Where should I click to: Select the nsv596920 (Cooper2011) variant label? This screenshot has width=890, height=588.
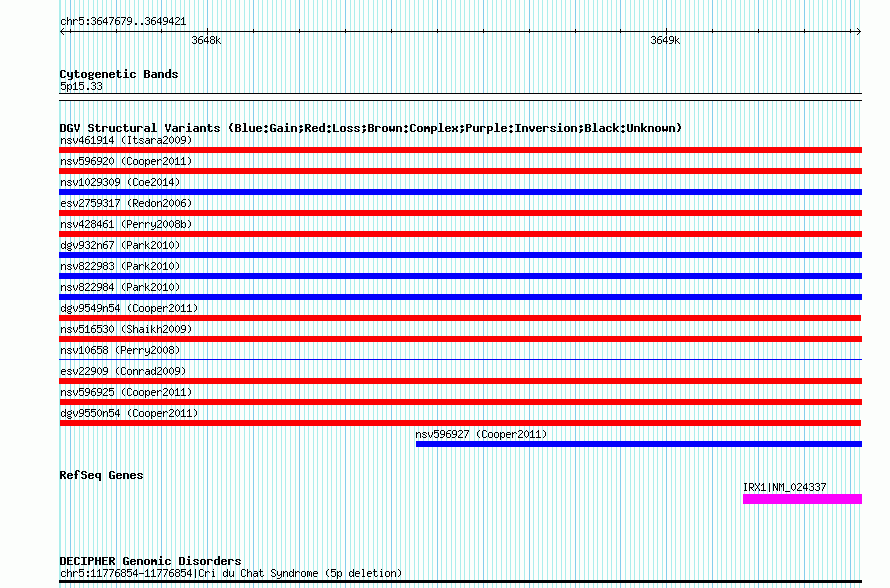[126, 161]
